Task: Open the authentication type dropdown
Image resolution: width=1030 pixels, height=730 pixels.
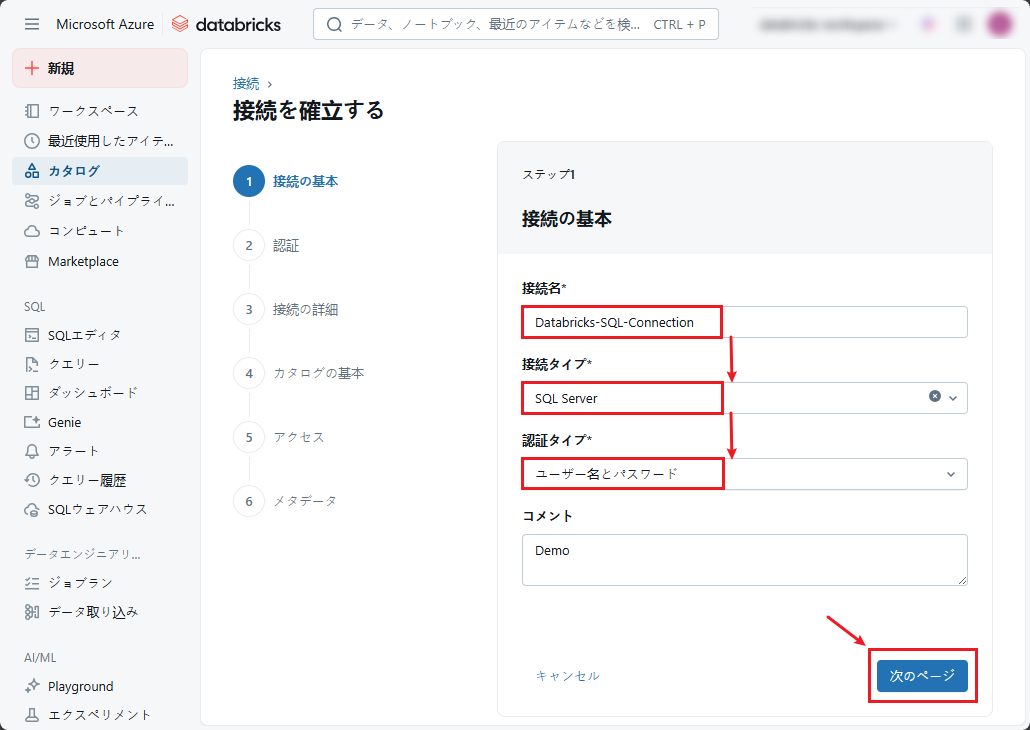Action: coord(744,474)
